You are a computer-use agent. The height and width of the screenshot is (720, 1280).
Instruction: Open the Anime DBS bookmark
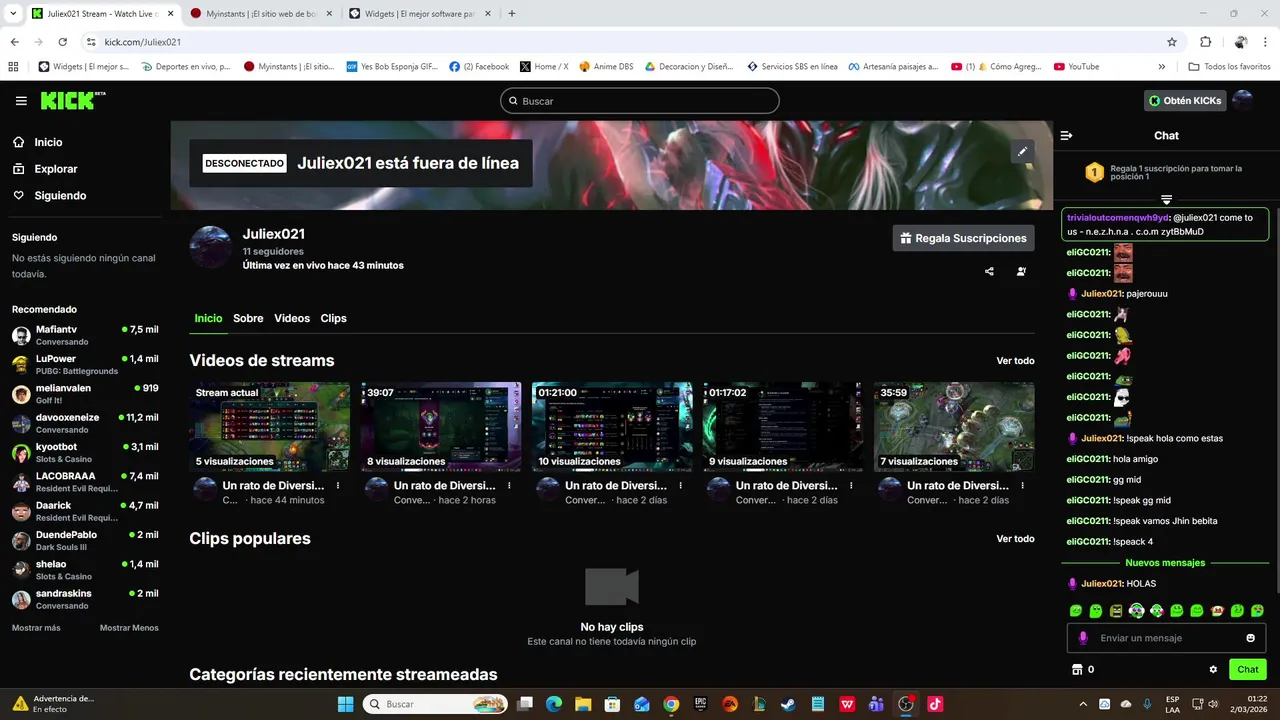point(606,67)
